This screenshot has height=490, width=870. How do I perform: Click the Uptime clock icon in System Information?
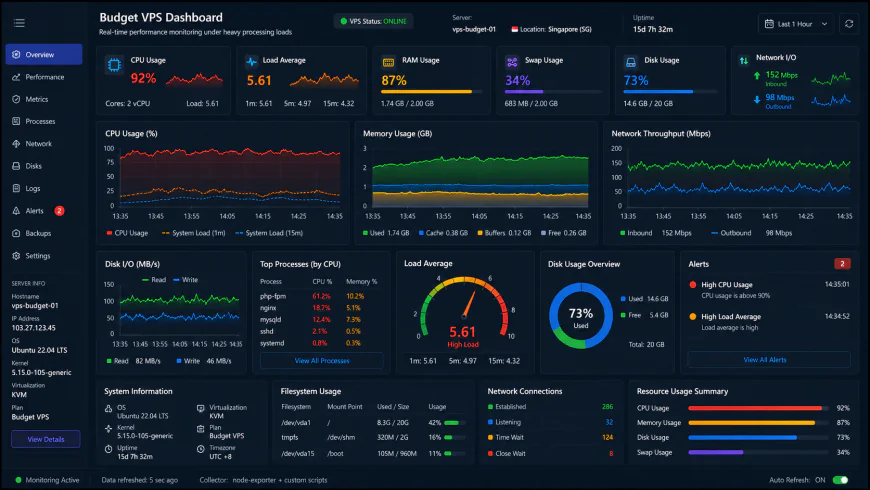click(109, 449)
